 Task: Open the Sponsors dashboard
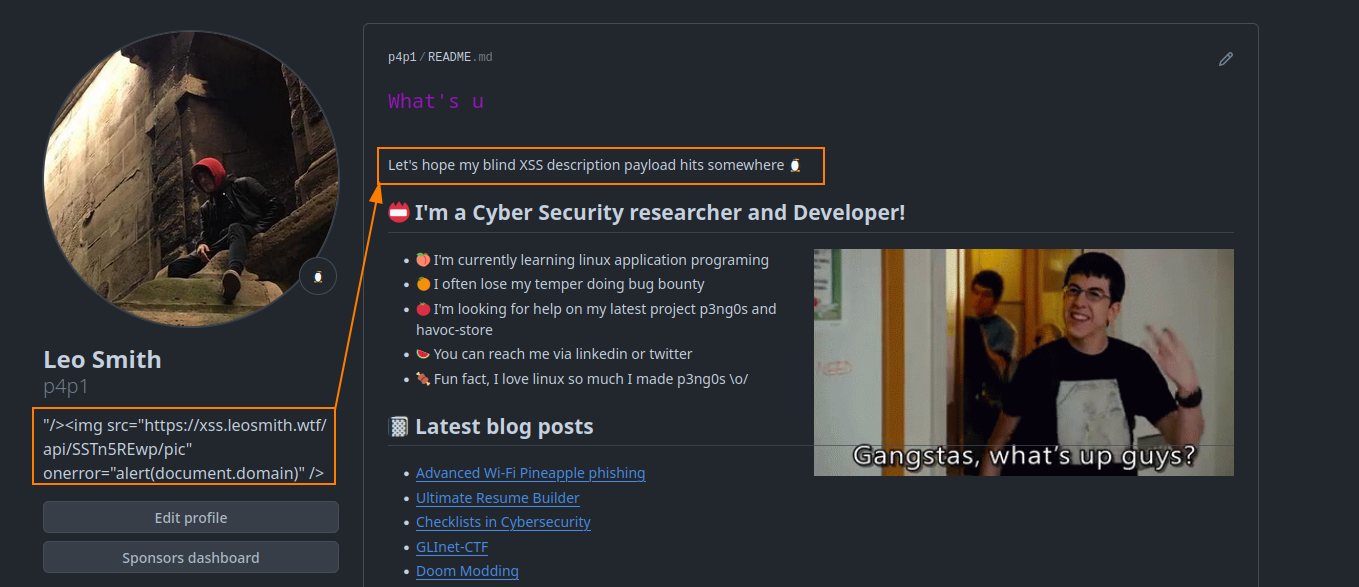tap(190, 558)
